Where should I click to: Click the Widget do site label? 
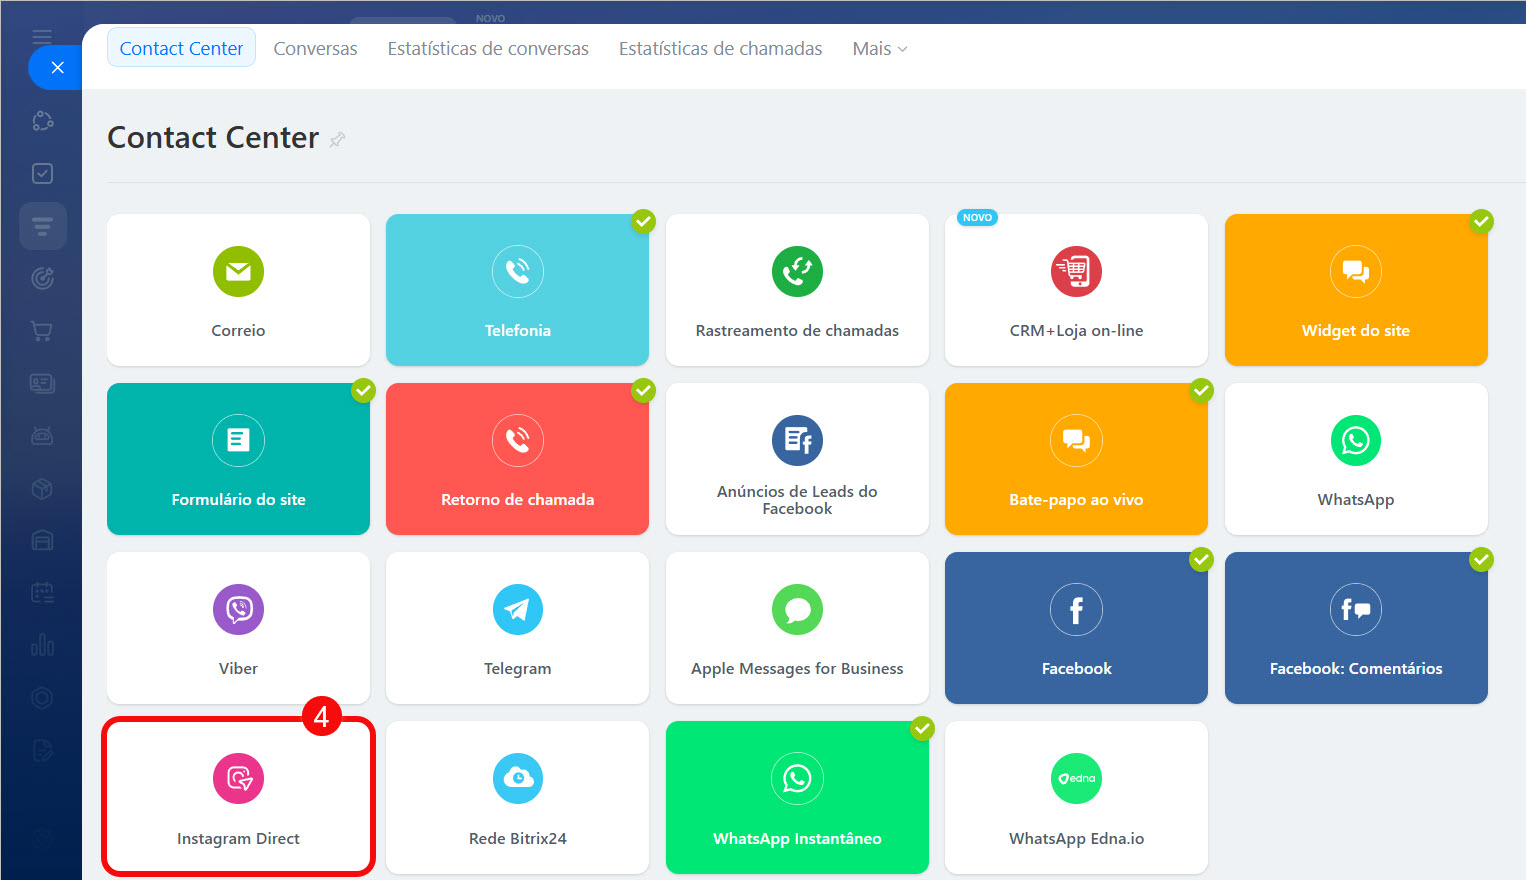(x=1356, y=330)
